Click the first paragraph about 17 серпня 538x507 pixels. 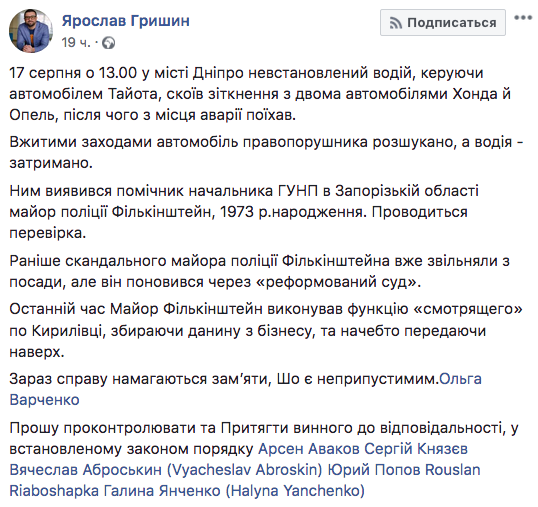point(260,94)
